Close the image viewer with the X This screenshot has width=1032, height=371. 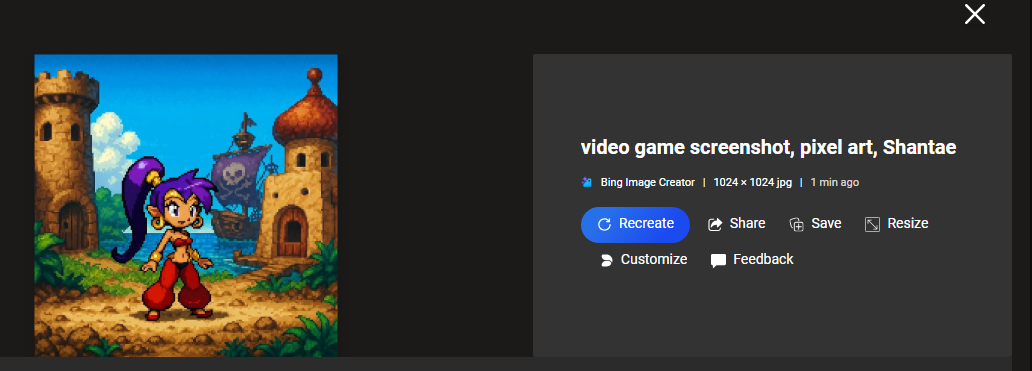tap(975, 14)
